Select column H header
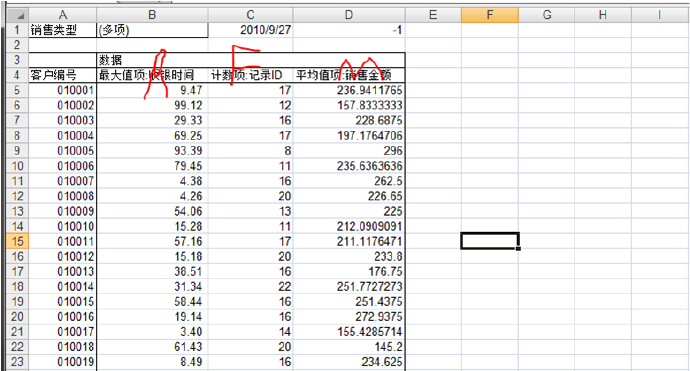 coord(603,15)
